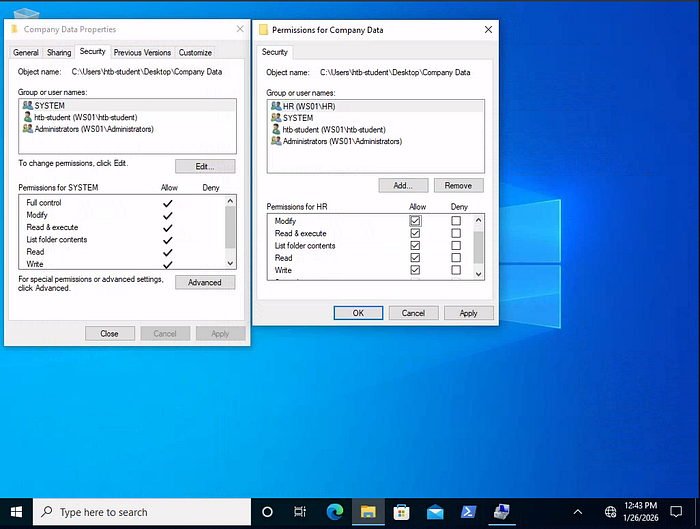
Task: Select Security tab in Permissions dialog
Action: click(x=275, y=52)
